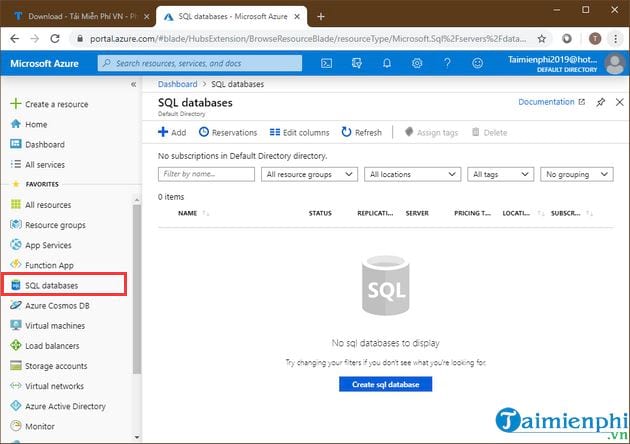The image size is (630, 444).
Task: Open Chrome three-dot menu
Action: click(615, 39)
